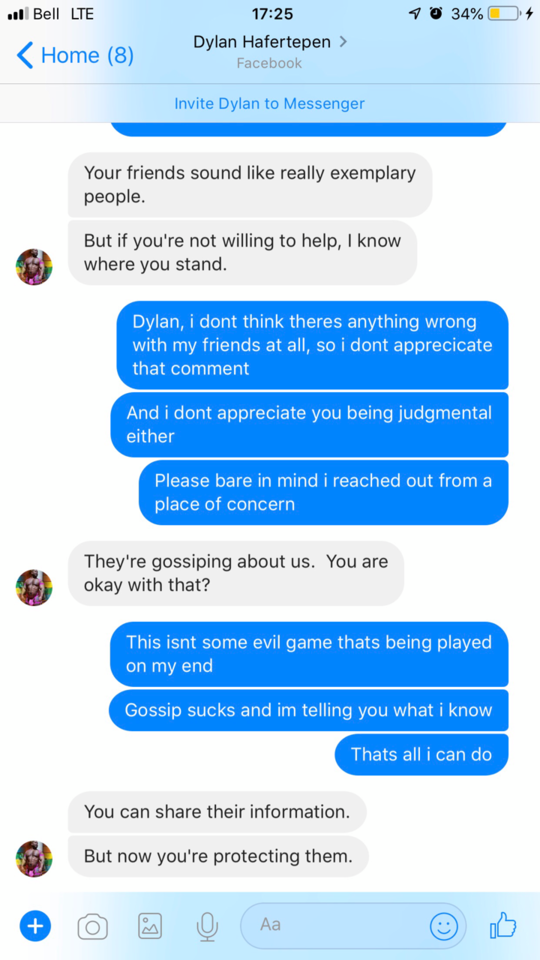Tap 'Please bare in mind' message bubble
This screenshot has width=540, height=960.
(x=323, y=492)
